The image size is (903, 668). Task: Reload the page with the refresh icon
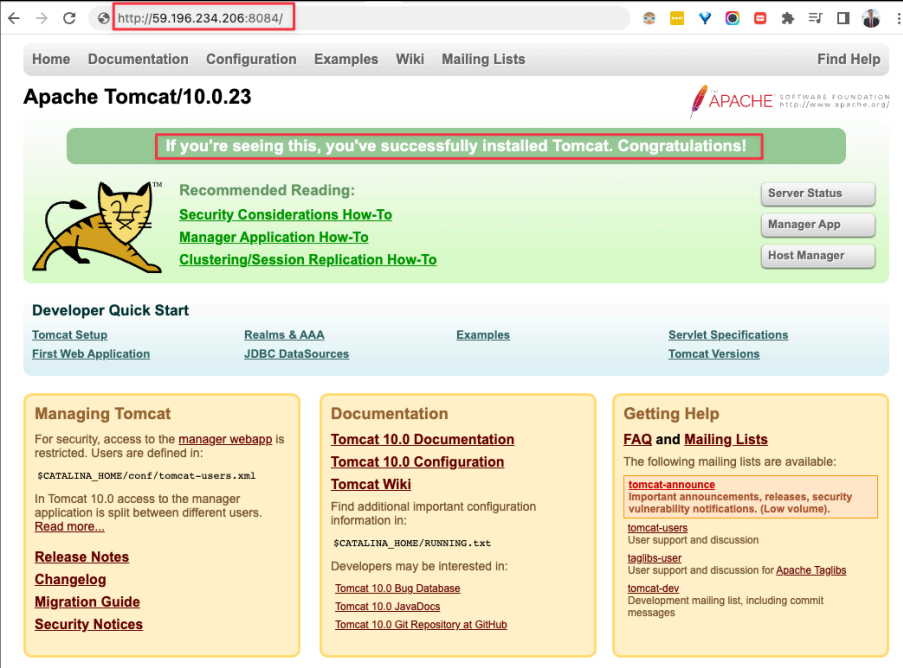coord(70,18)
